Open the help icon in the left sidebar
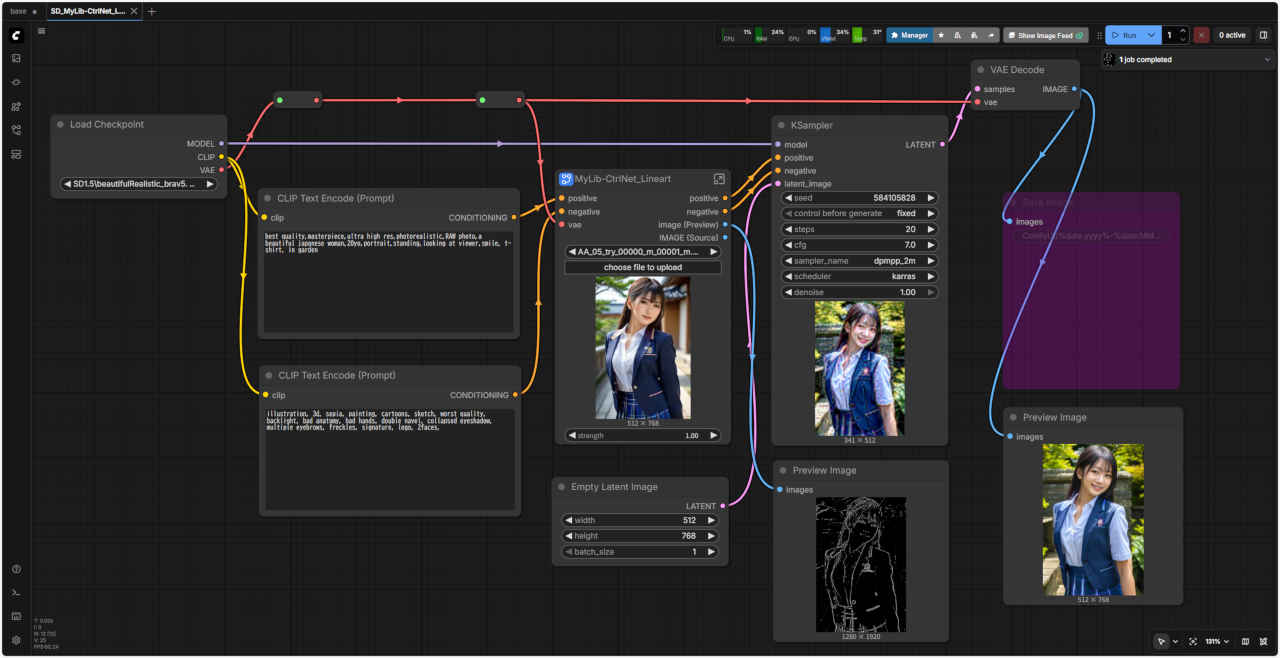 [16, 569]
